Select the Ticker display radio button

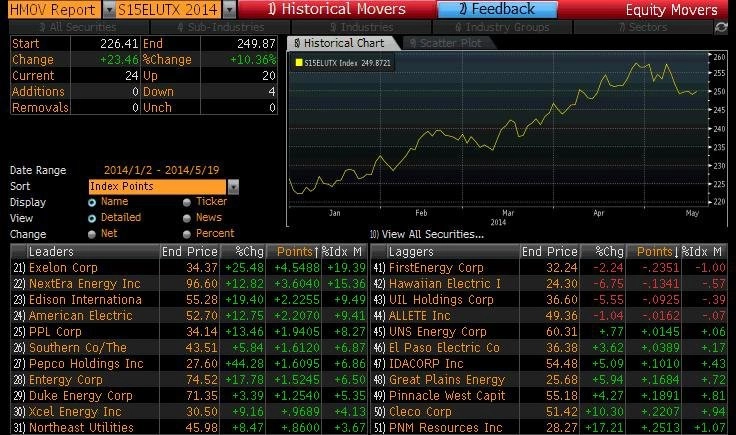coord(187,202)
